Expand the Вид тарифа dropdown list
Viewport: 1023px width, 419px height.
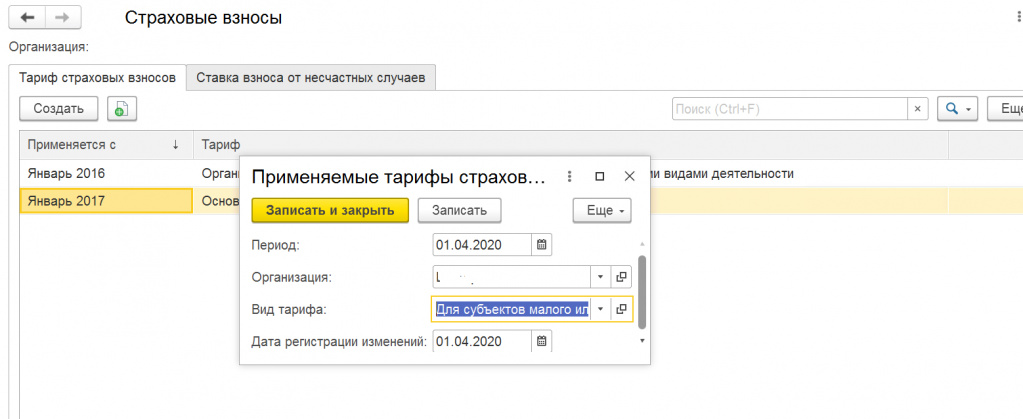600,310
